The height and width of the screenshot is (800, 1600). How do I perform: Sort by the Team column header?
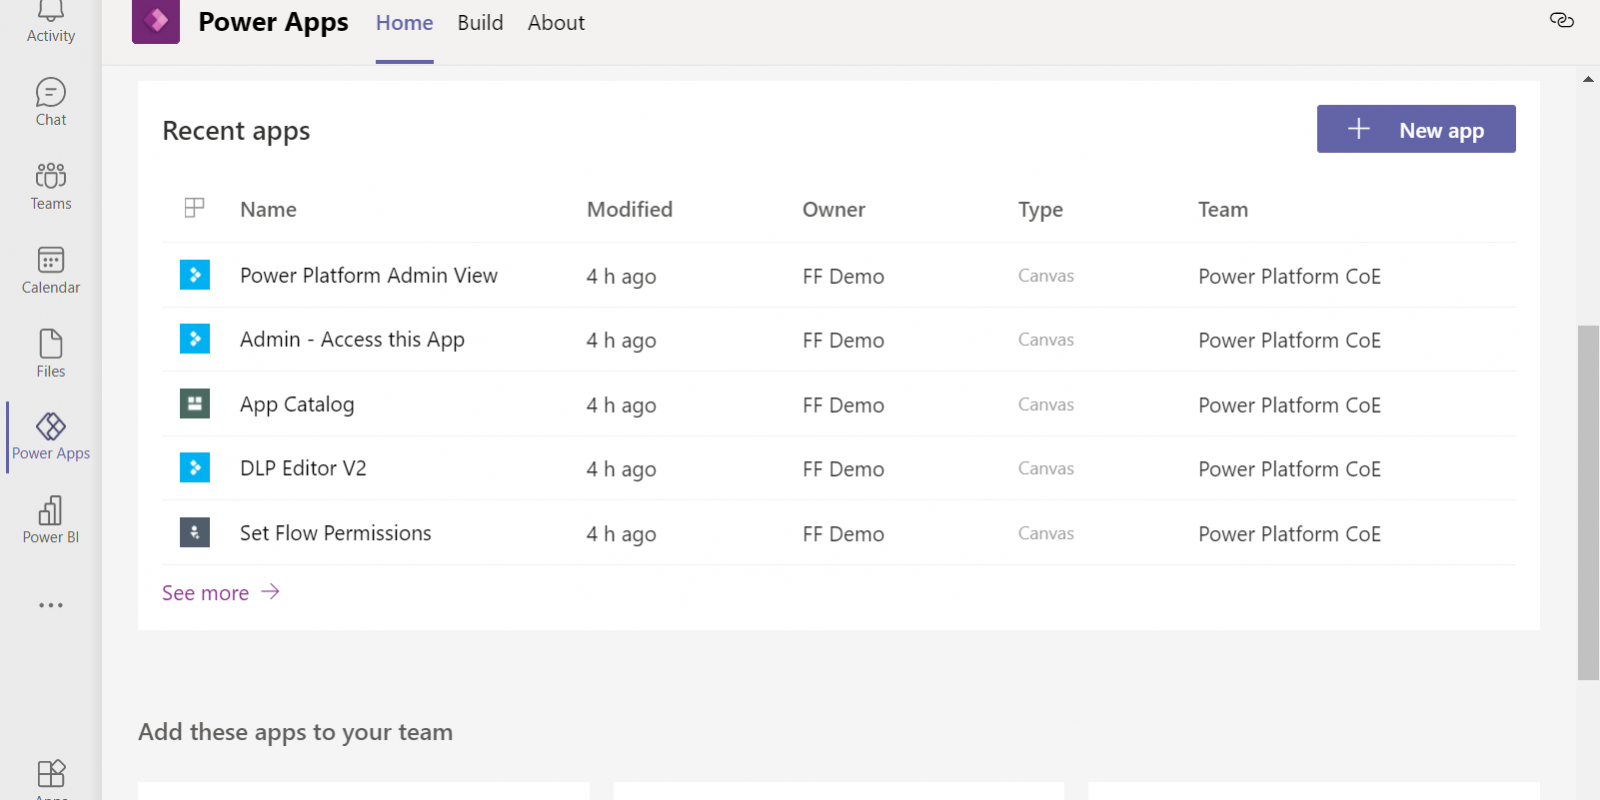click(x=1223, y=209)
